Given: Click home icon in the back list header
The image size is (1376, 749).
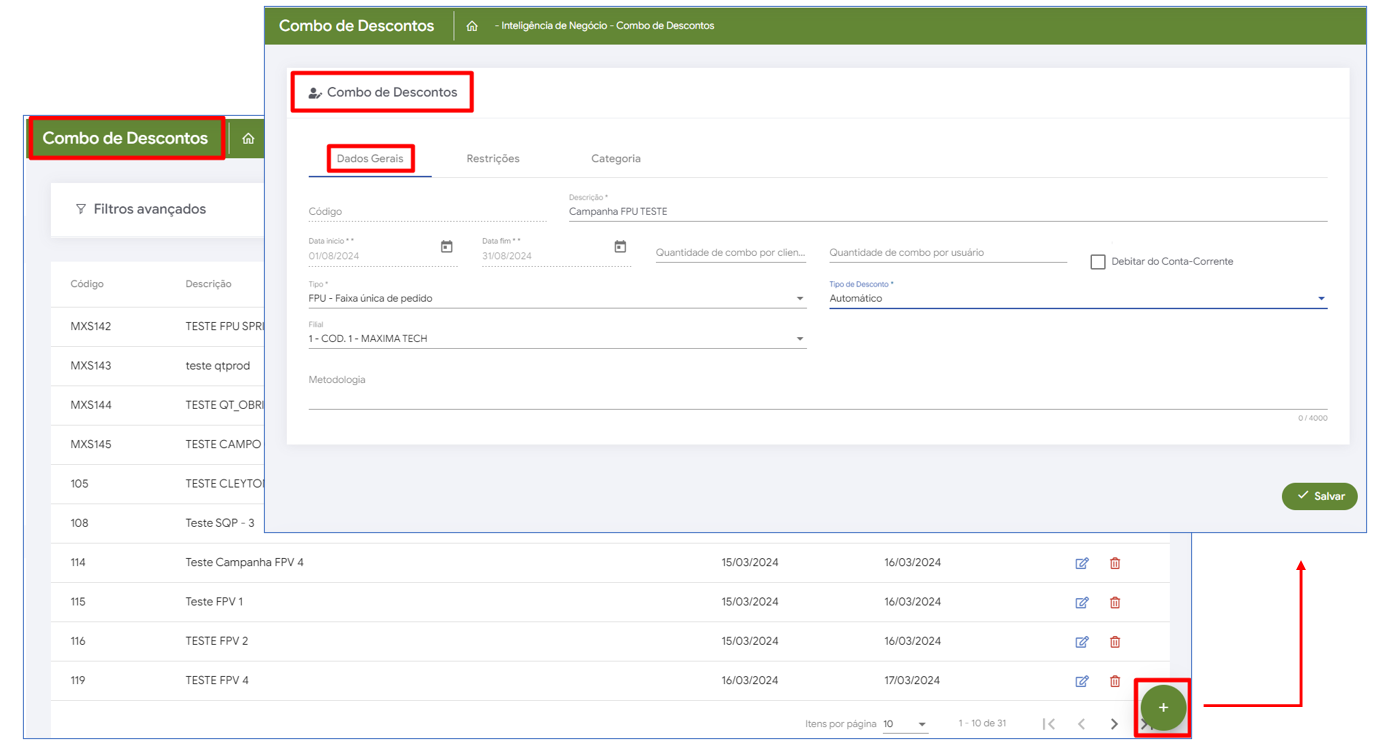Looking at the screenshot, I should tap(248, 139).
